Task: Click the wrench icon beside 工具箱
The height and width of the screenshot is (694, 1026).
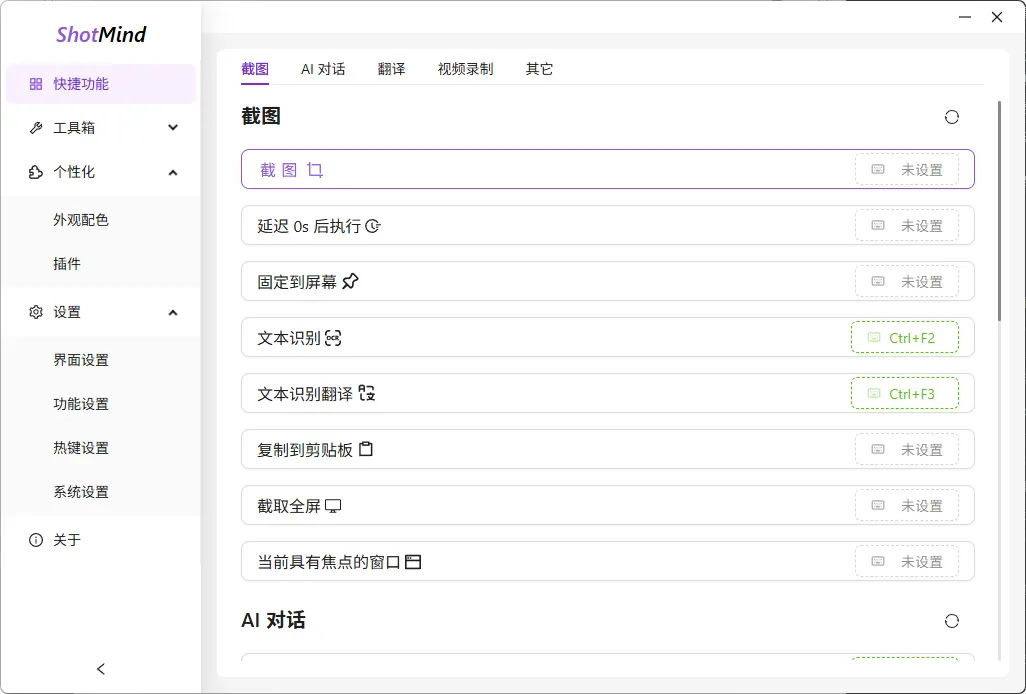Action: point(36,128)
